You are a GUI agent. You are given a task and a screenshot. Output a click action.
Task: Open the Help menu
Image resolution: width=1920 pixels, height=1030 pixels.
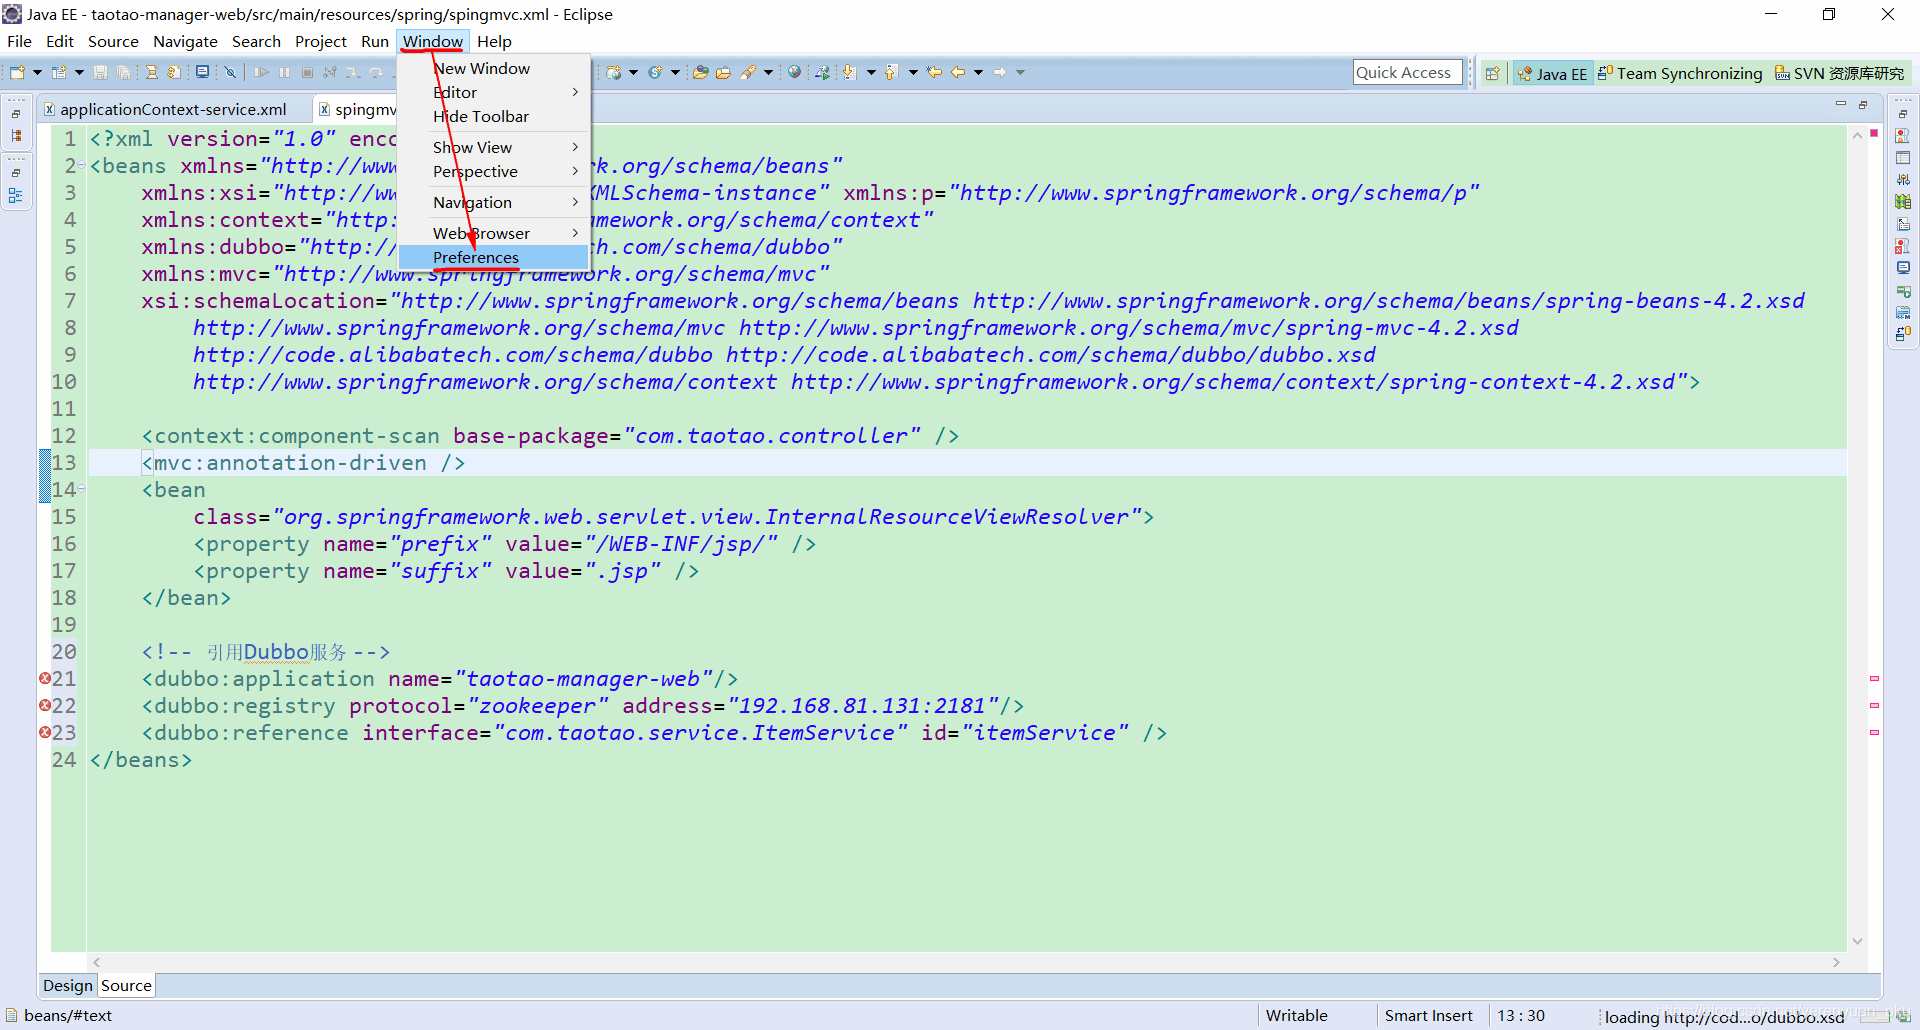[x=494, y=41]
